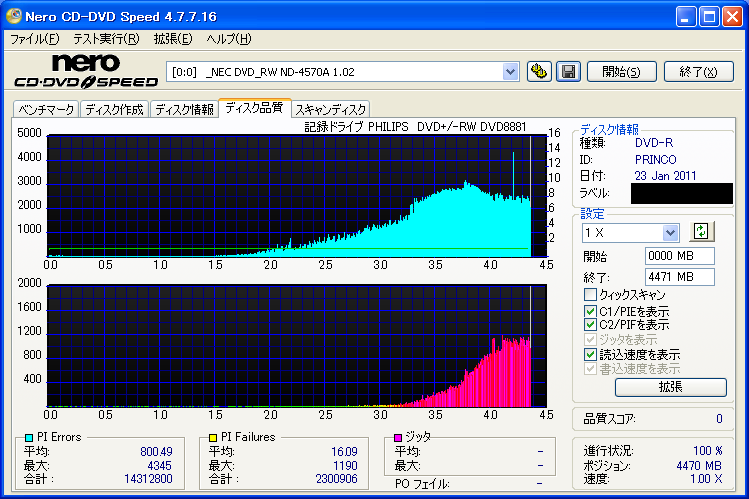Click the 開始(S) start button

pos(621,72)
